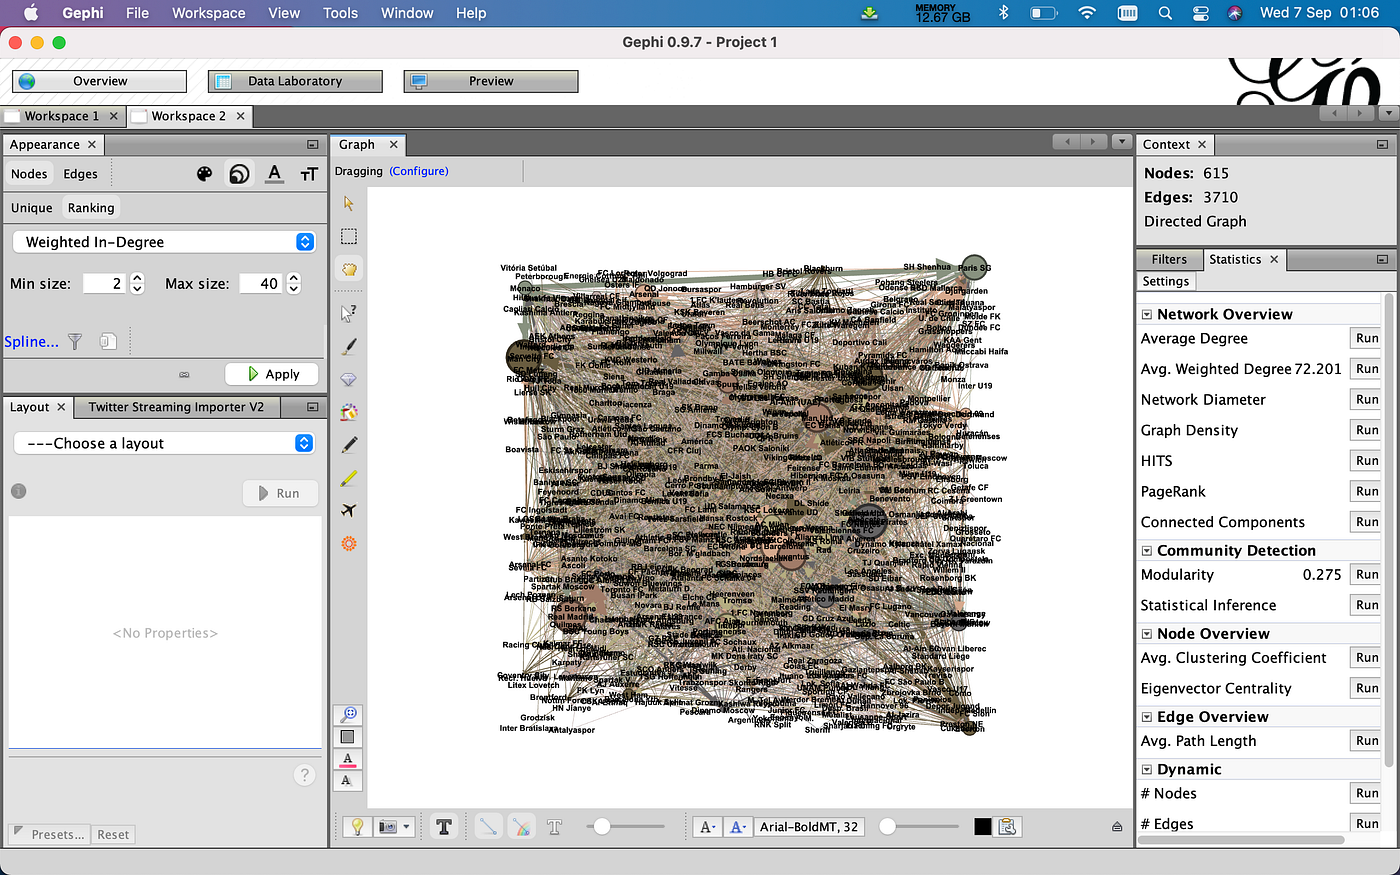Select node size icon in Appearance

[x=239, y=174]
